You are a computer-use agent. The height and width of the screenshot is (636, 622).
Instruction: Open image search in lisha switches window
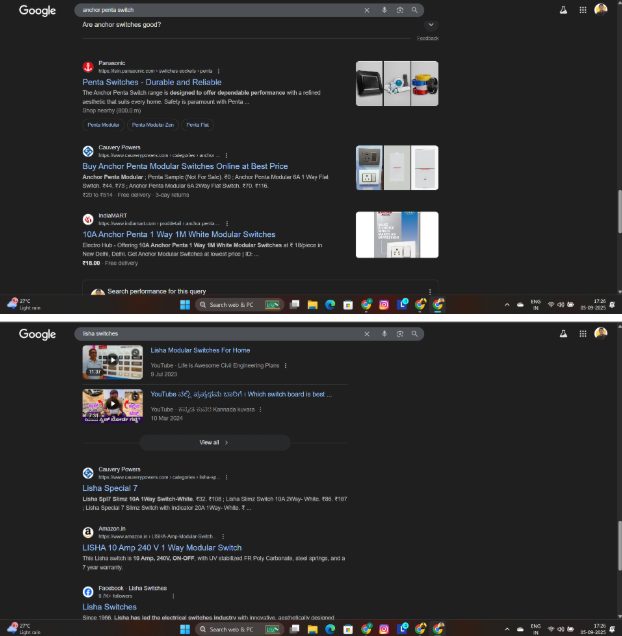[x=400, y=334]
